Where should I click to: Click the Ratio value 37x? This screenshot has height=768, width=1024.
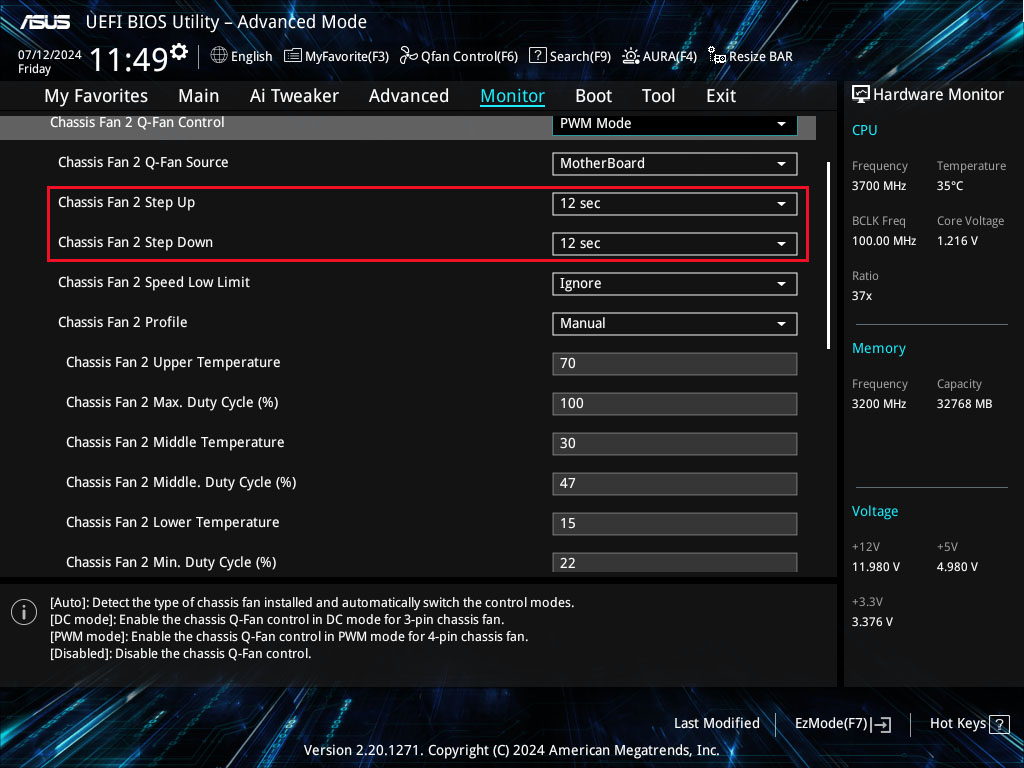(x=861, y=296)
